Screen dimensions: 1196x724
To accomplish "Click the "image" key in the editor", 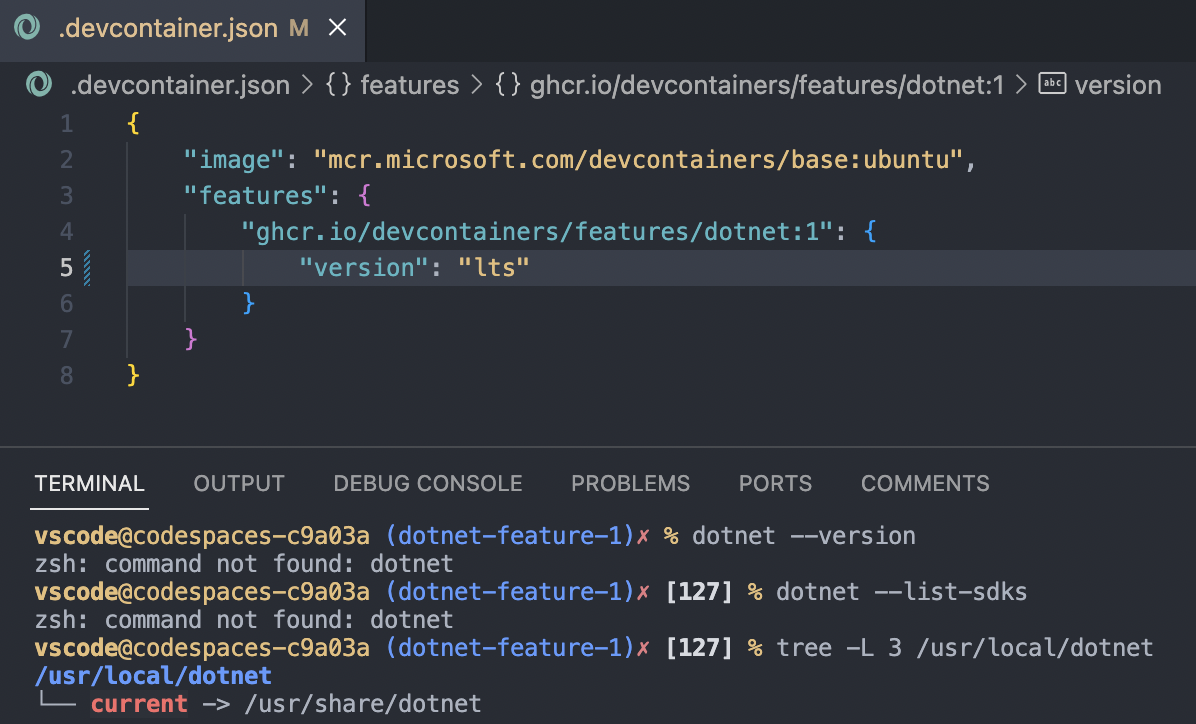I will (234, 159).
